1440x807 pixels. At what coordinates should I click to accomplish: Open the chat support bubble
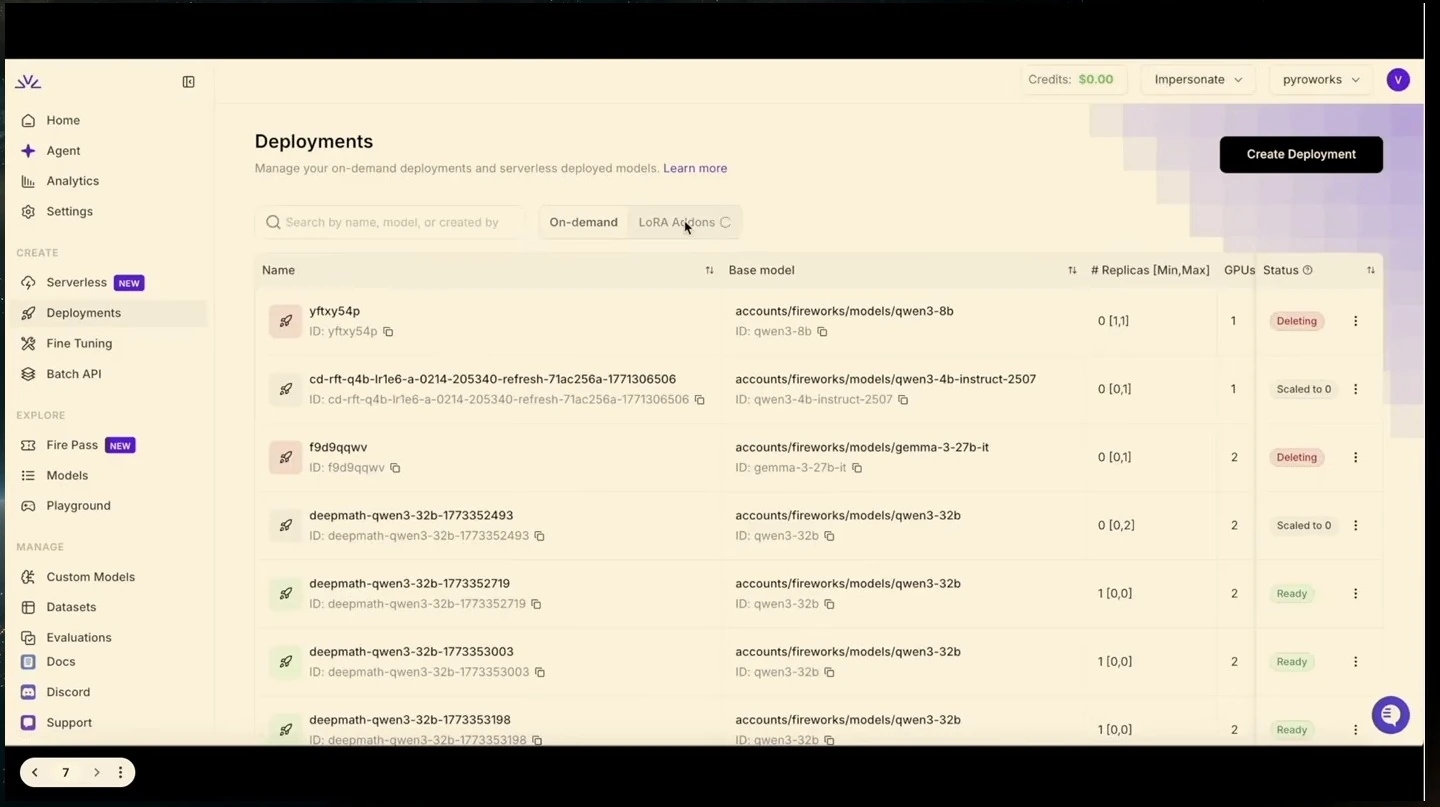tap(1390, 715)
